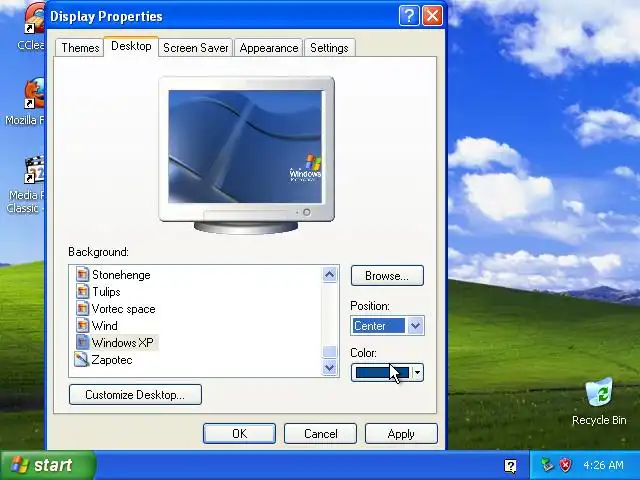
Task: Pick the Wind wallpaper icon
Action: [82, 325]
